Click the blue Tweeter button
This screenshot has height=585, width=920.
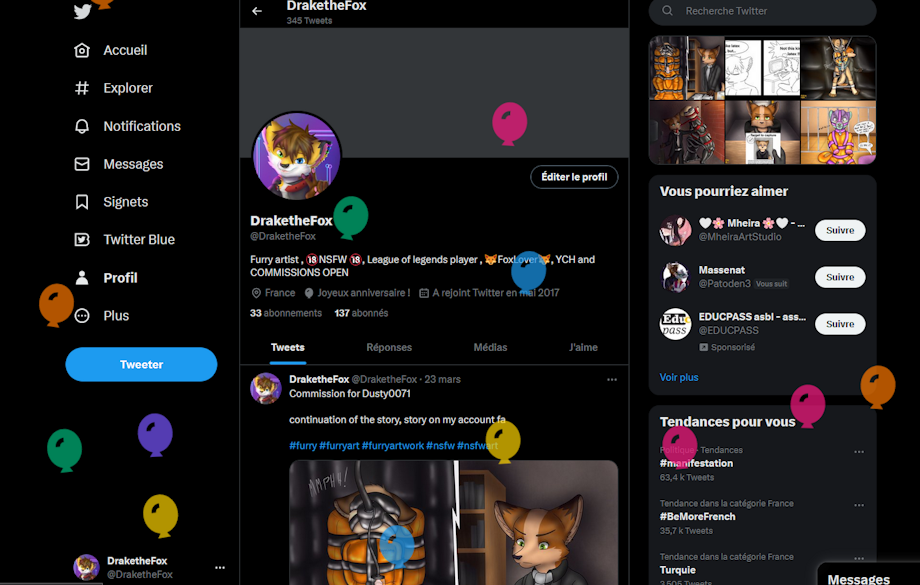coord(141,364)
